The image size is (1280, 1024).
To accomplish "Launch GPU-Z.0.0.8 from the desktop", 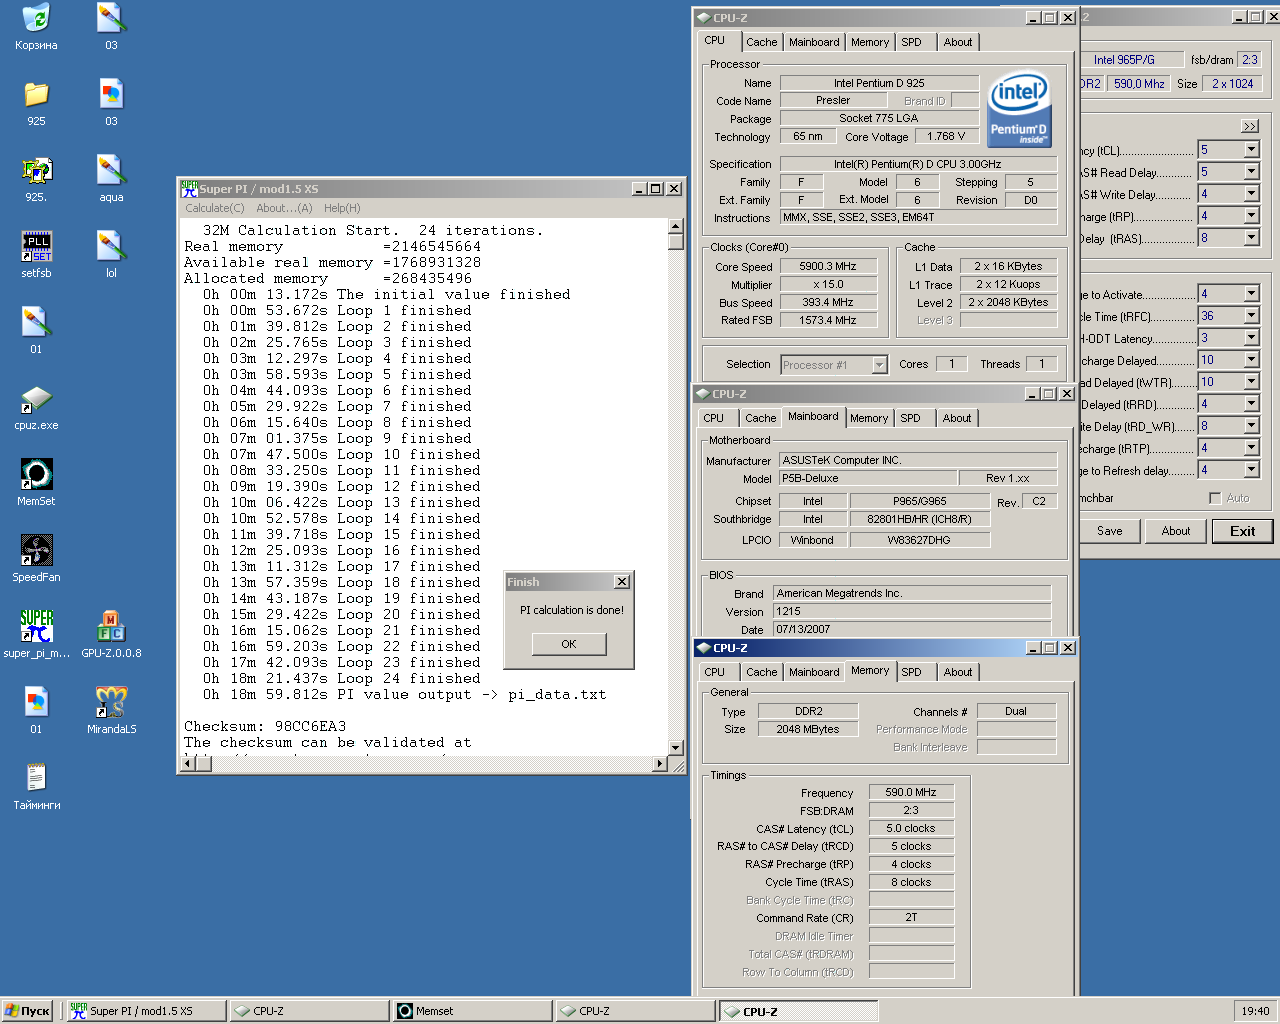I will pos(111,634).
